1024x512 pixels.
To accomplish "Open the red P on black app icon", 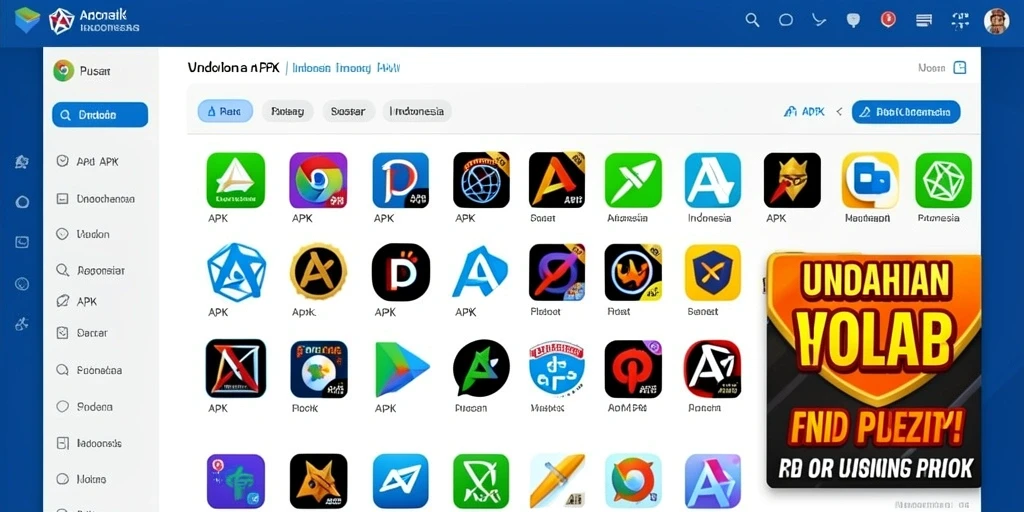I will point(633,369).
